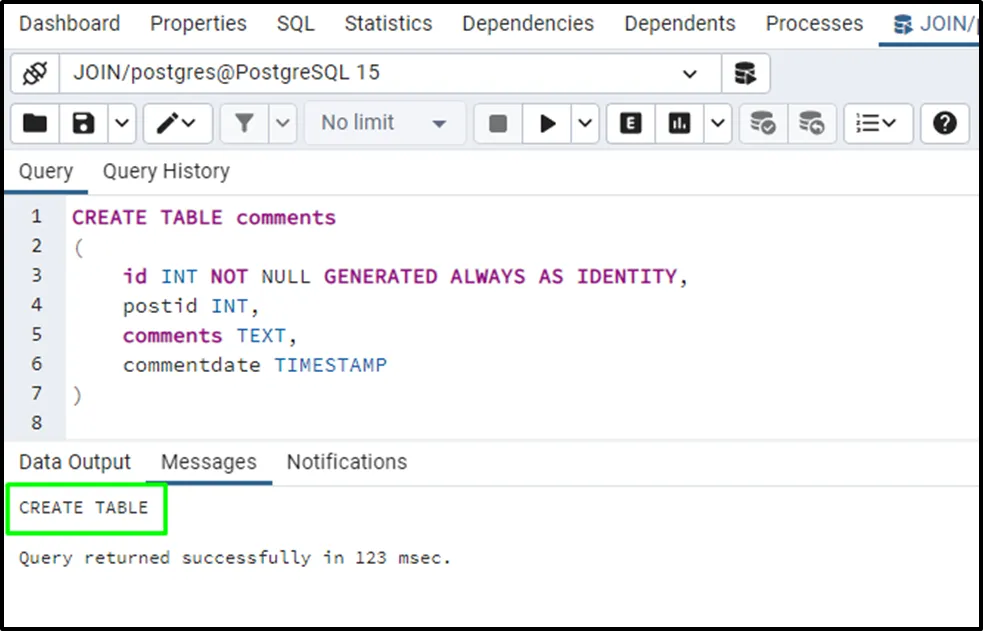
Task: Click the Commit transaction icon
Action: 763,123
